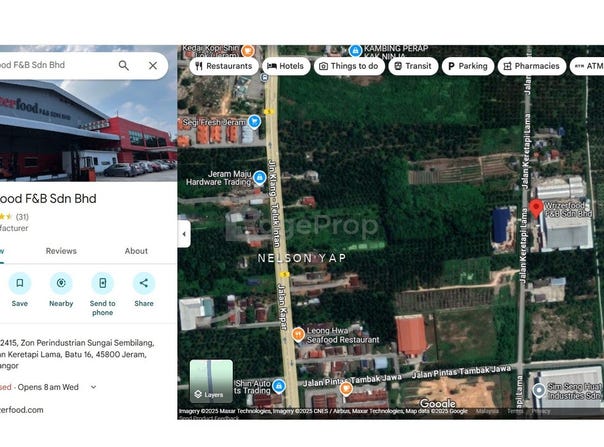Select the Parking filter chip

click(468, 66)
